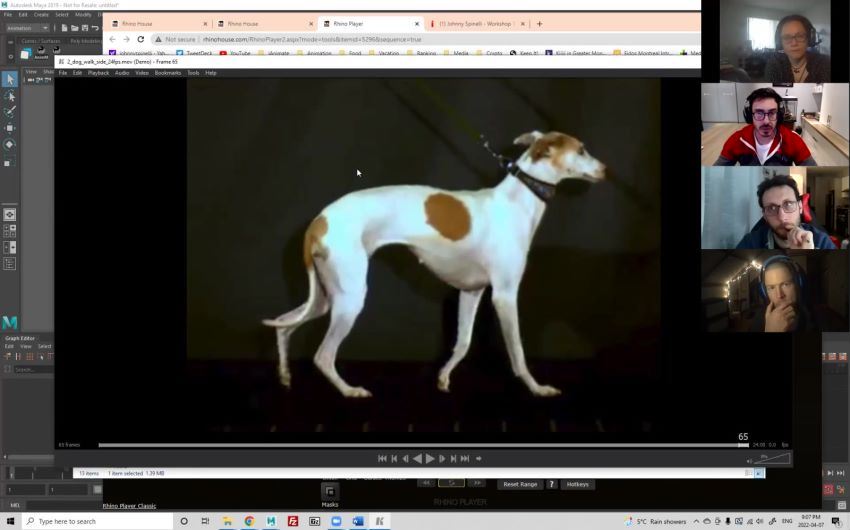Click Windows Start button
Screen dimensions: 850x530
click(10, 521)
